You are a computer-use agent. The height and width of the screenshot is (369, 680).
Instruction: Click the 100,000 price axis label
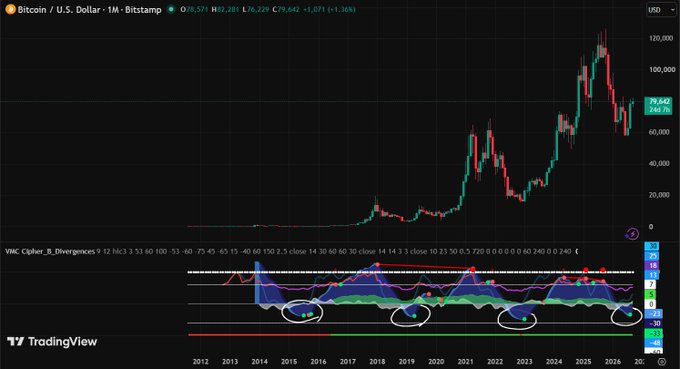tap(662, 69)
